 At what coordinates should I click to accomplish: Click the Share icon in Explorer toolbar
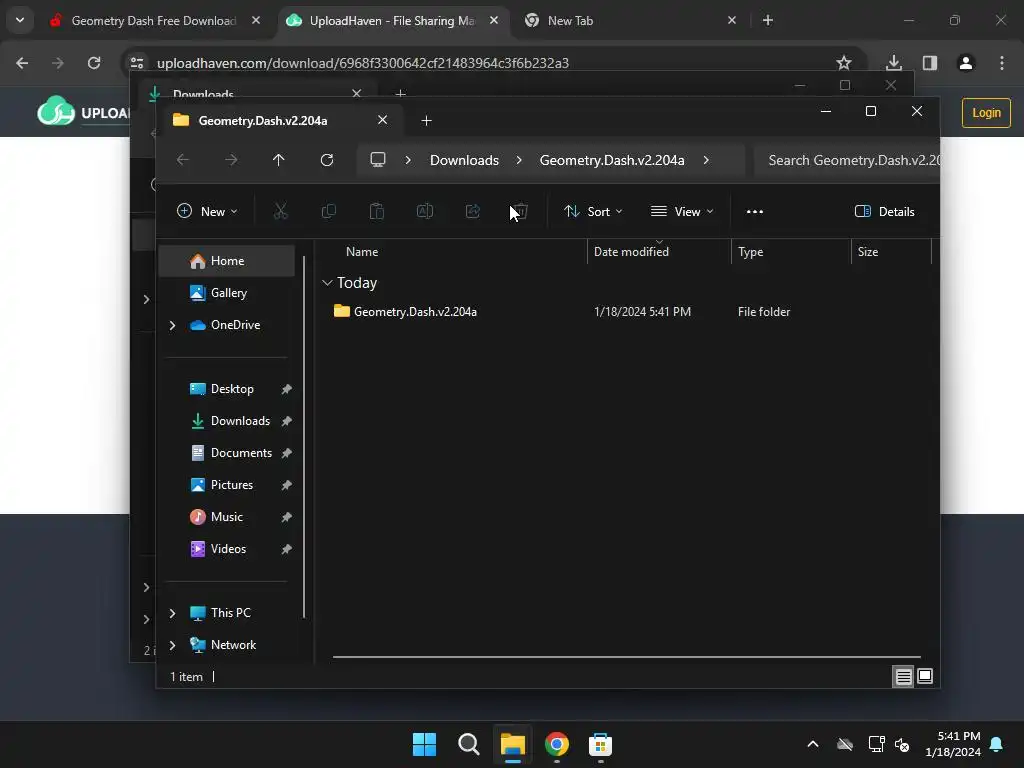473,212
